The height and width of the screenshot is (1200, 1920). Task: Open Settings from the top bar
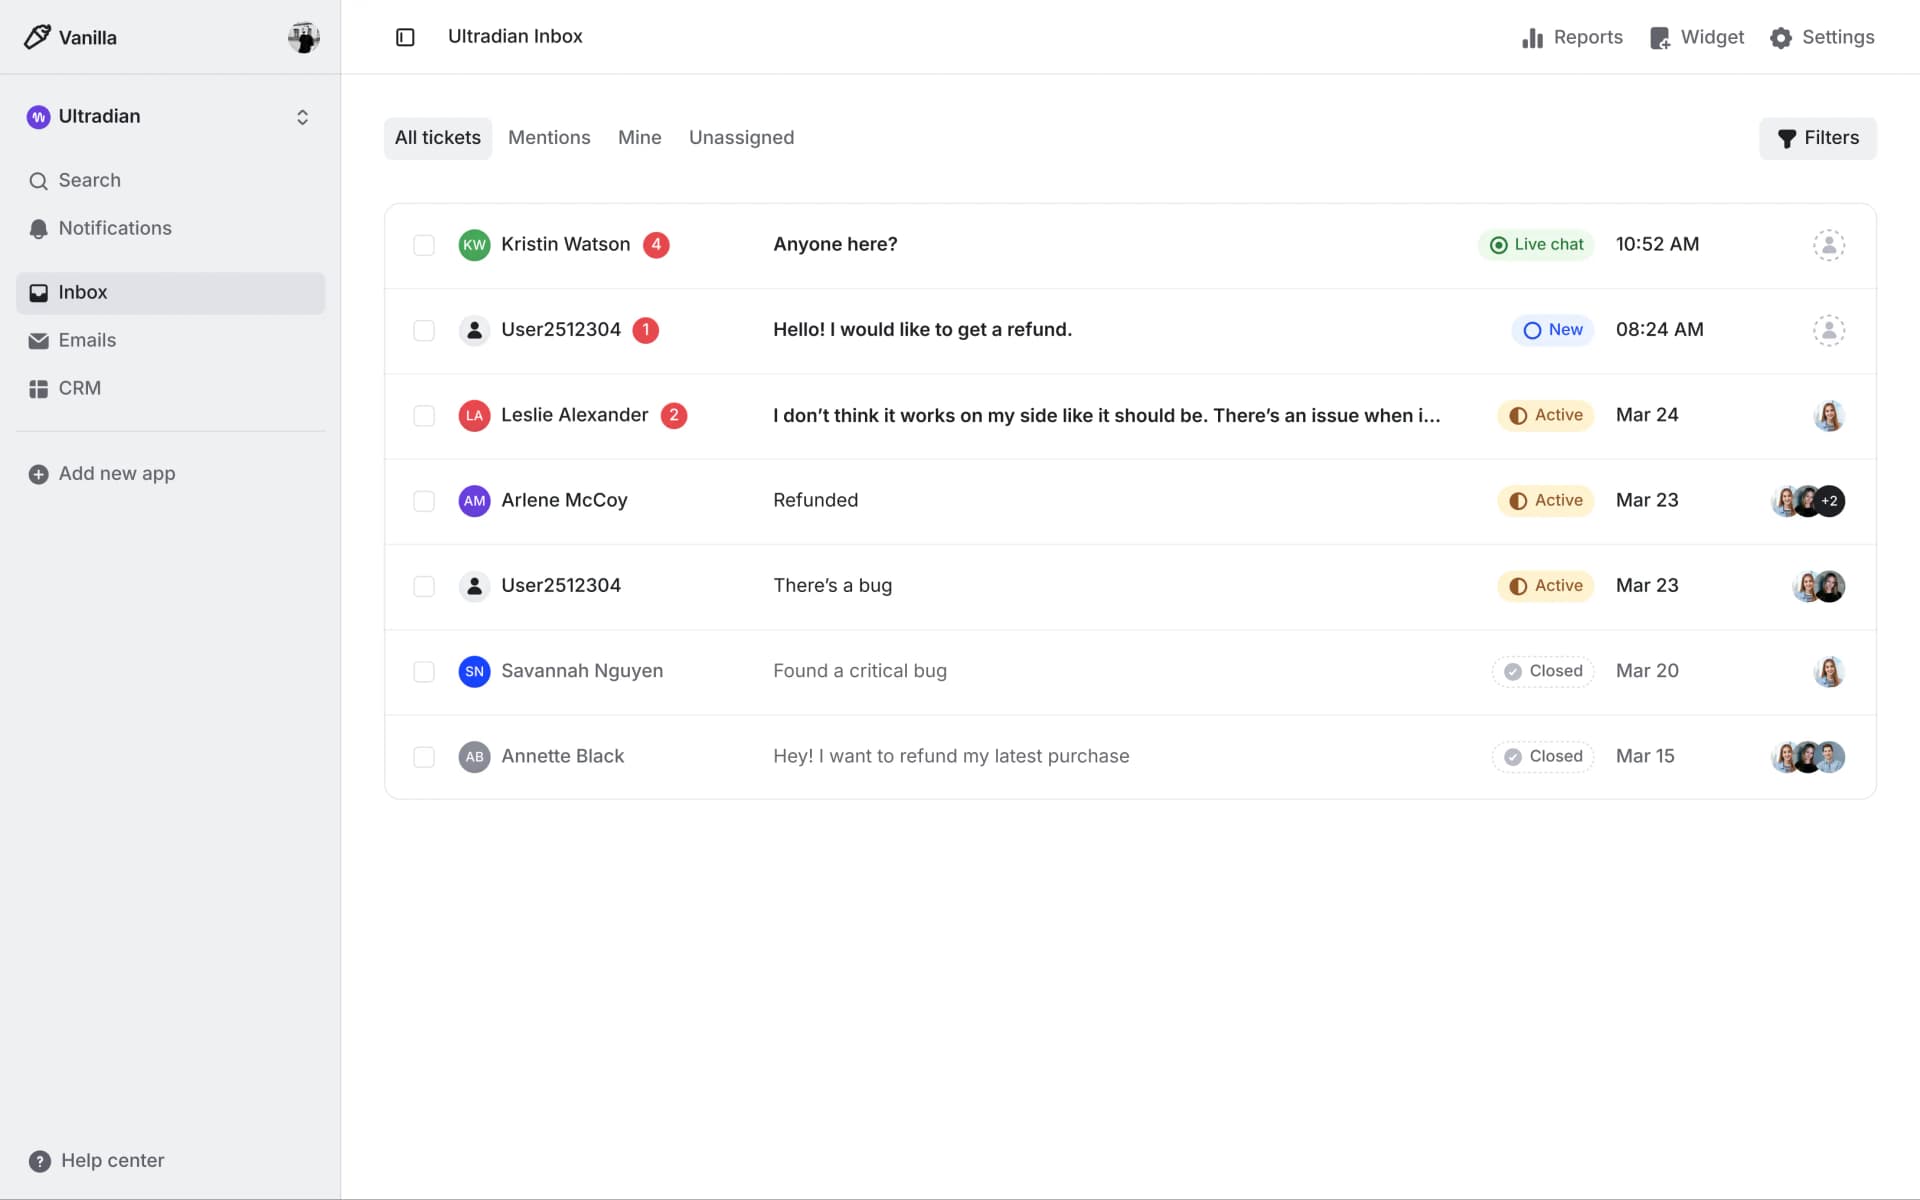1823,37
